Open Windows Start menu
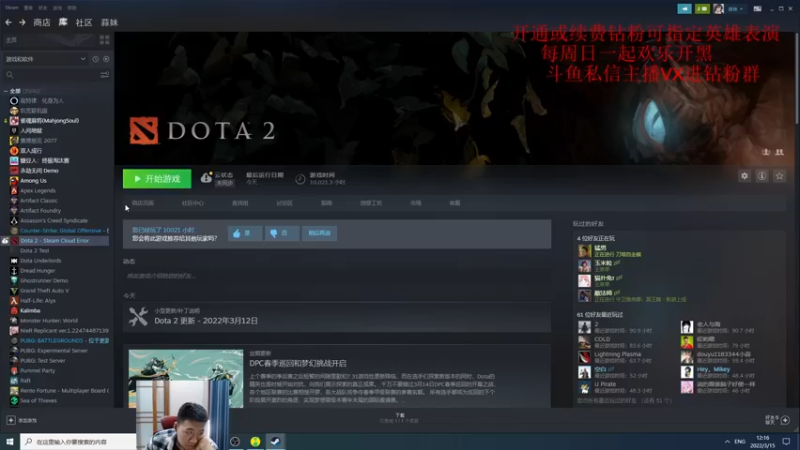Viewport: 800px width, 450px height. coord(10,441)
